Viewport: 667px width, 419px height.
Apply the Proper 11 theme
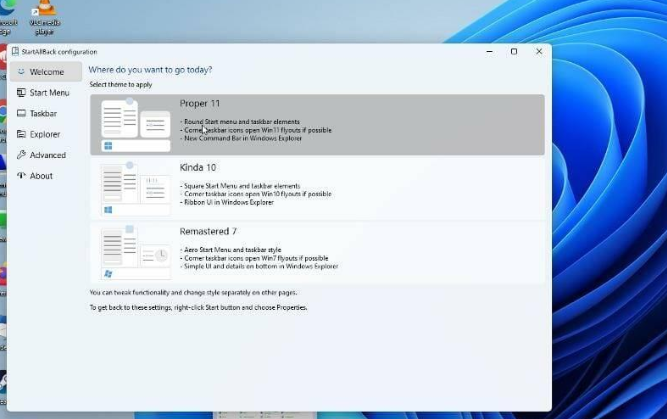[317, 125]
